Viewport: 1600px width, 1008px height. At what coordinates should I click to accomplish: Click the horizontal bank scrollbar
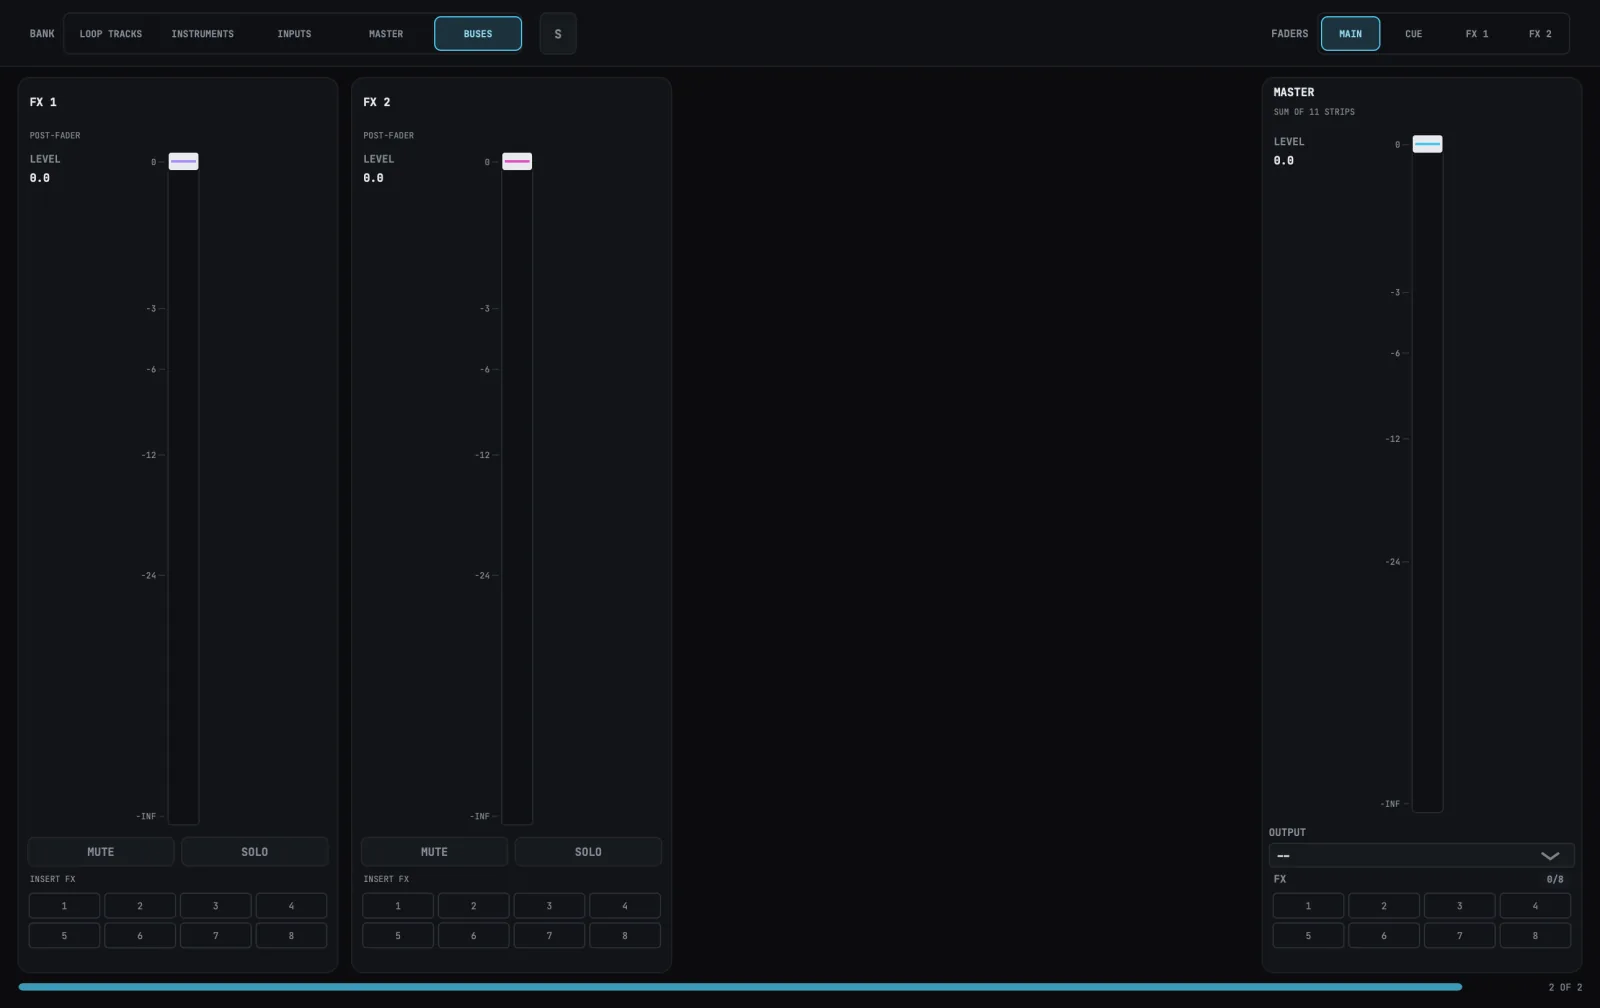pos(740,987)
